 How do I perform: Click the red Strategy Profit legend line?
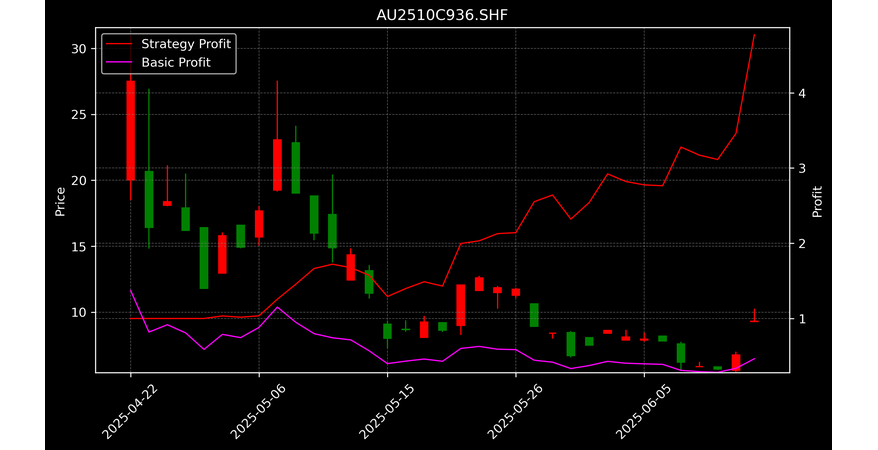click(119, 44)
